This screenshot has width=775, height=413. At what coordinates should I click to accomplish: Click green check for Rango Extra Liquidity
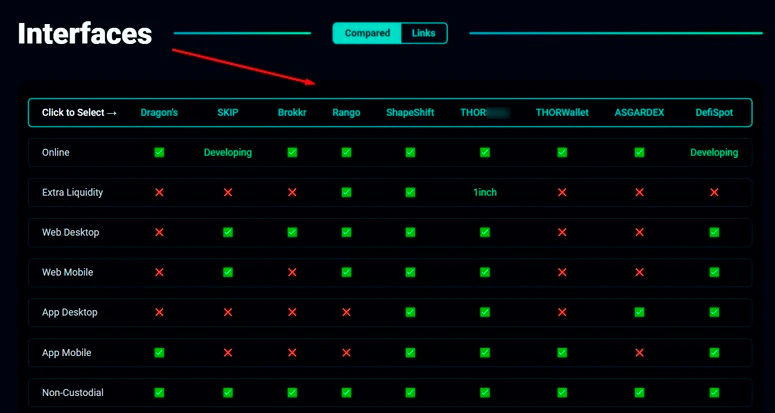[346, 193]
